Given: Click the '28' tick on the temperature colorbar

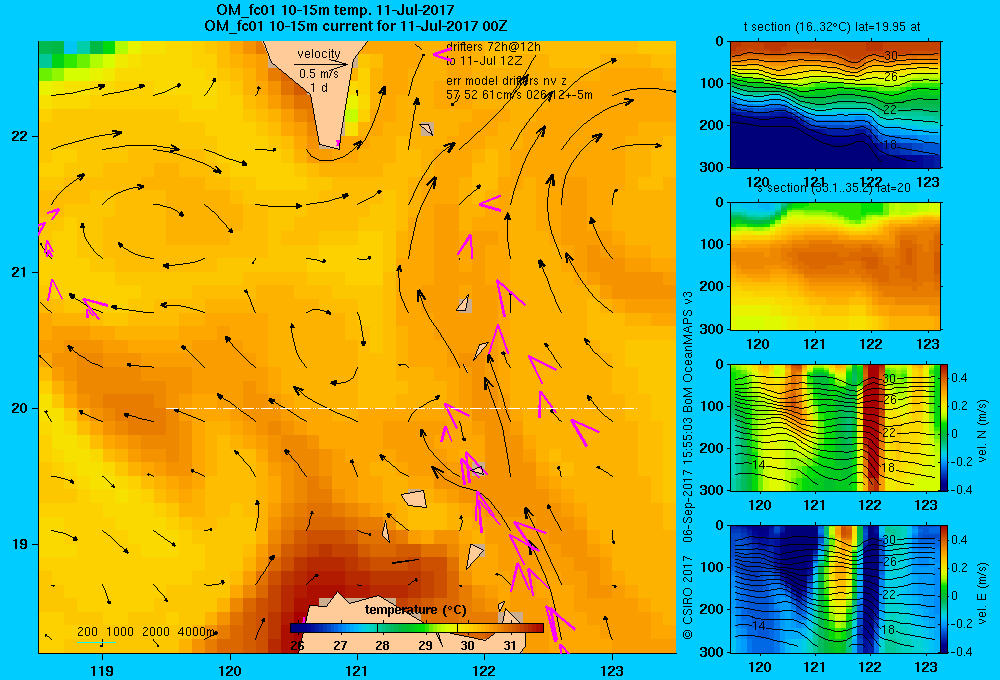Looking at the screenshot, I should point(382,646).
